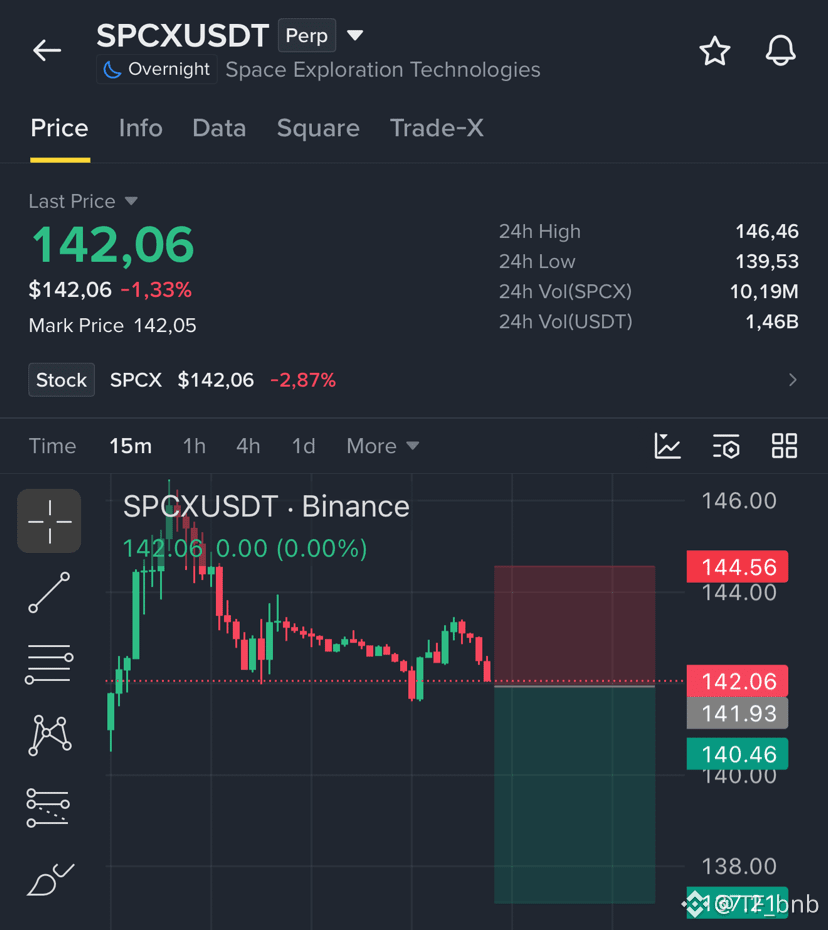
Task: Click the 146.00 axis price label
Action: coord(739,501)
